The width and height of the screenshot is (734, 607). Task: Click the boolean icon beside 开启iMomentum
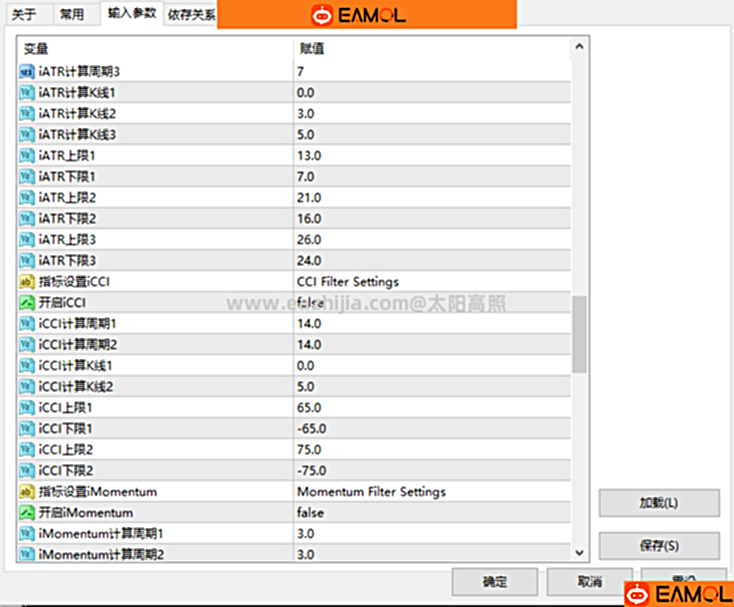click(x=27, y=513)
